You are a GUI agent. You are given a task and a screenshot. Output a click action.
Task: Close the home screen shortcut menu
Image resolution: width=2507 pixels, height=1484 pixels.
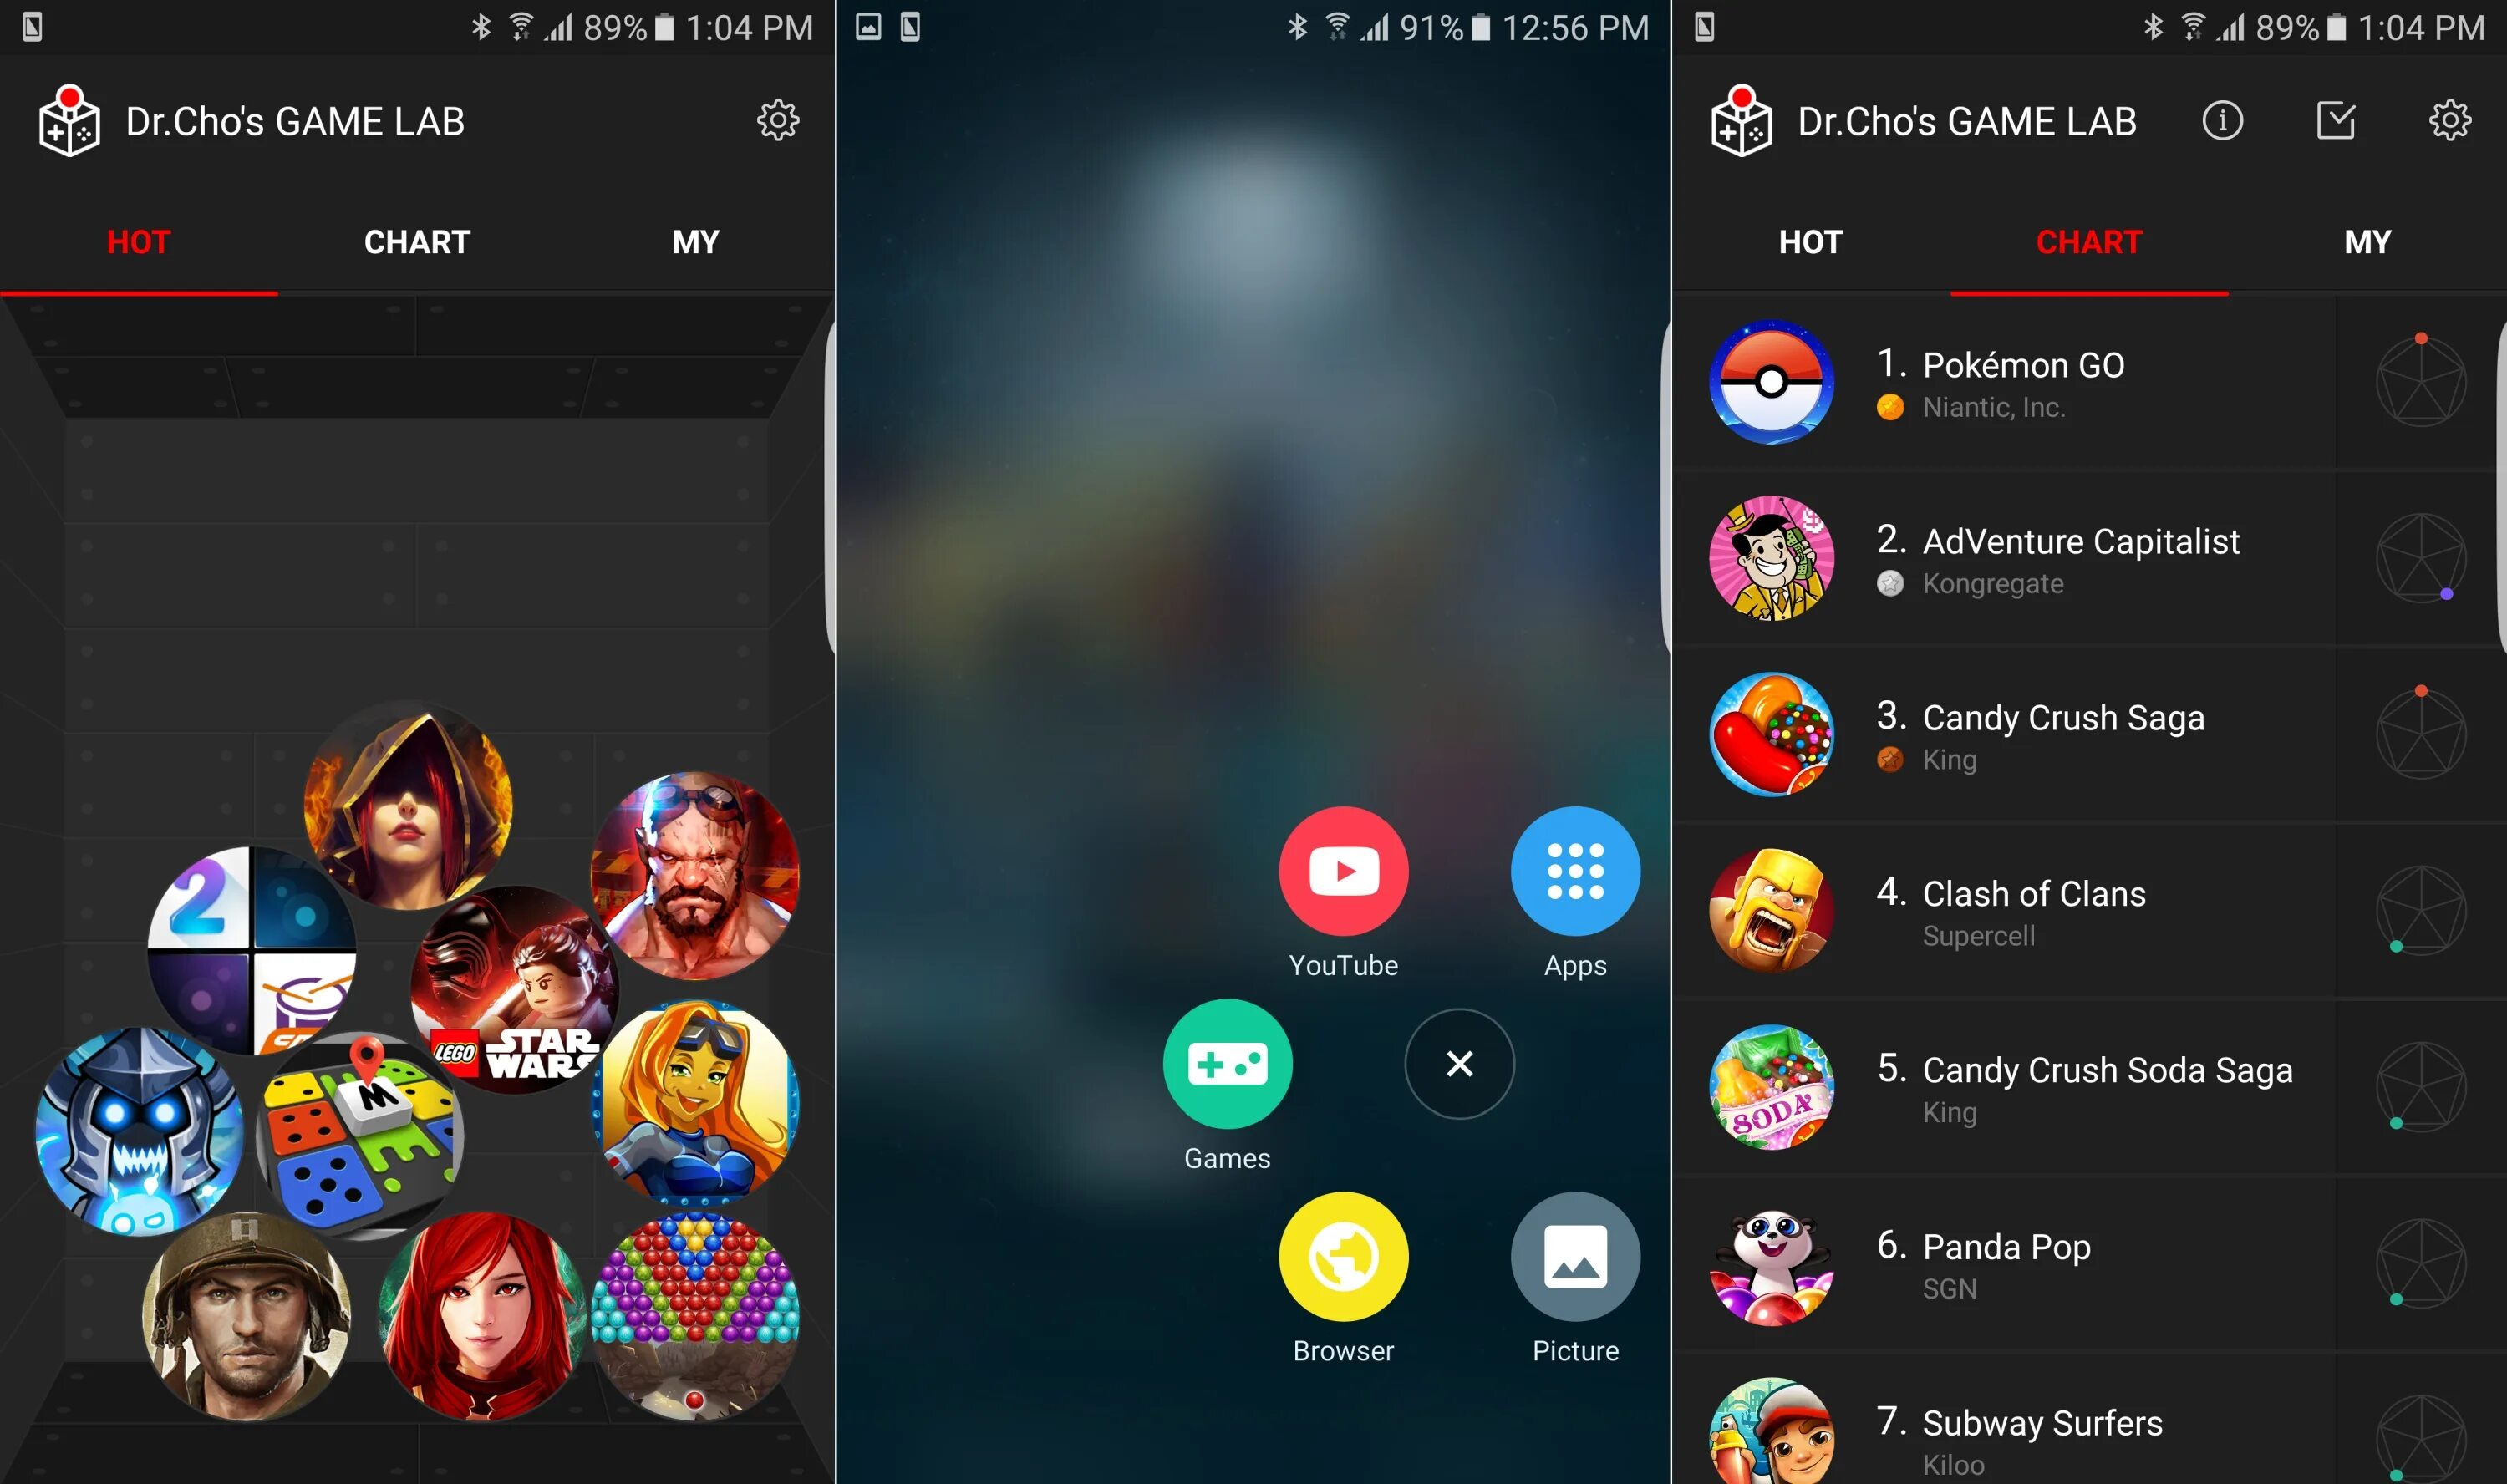coord(1457,1064)
